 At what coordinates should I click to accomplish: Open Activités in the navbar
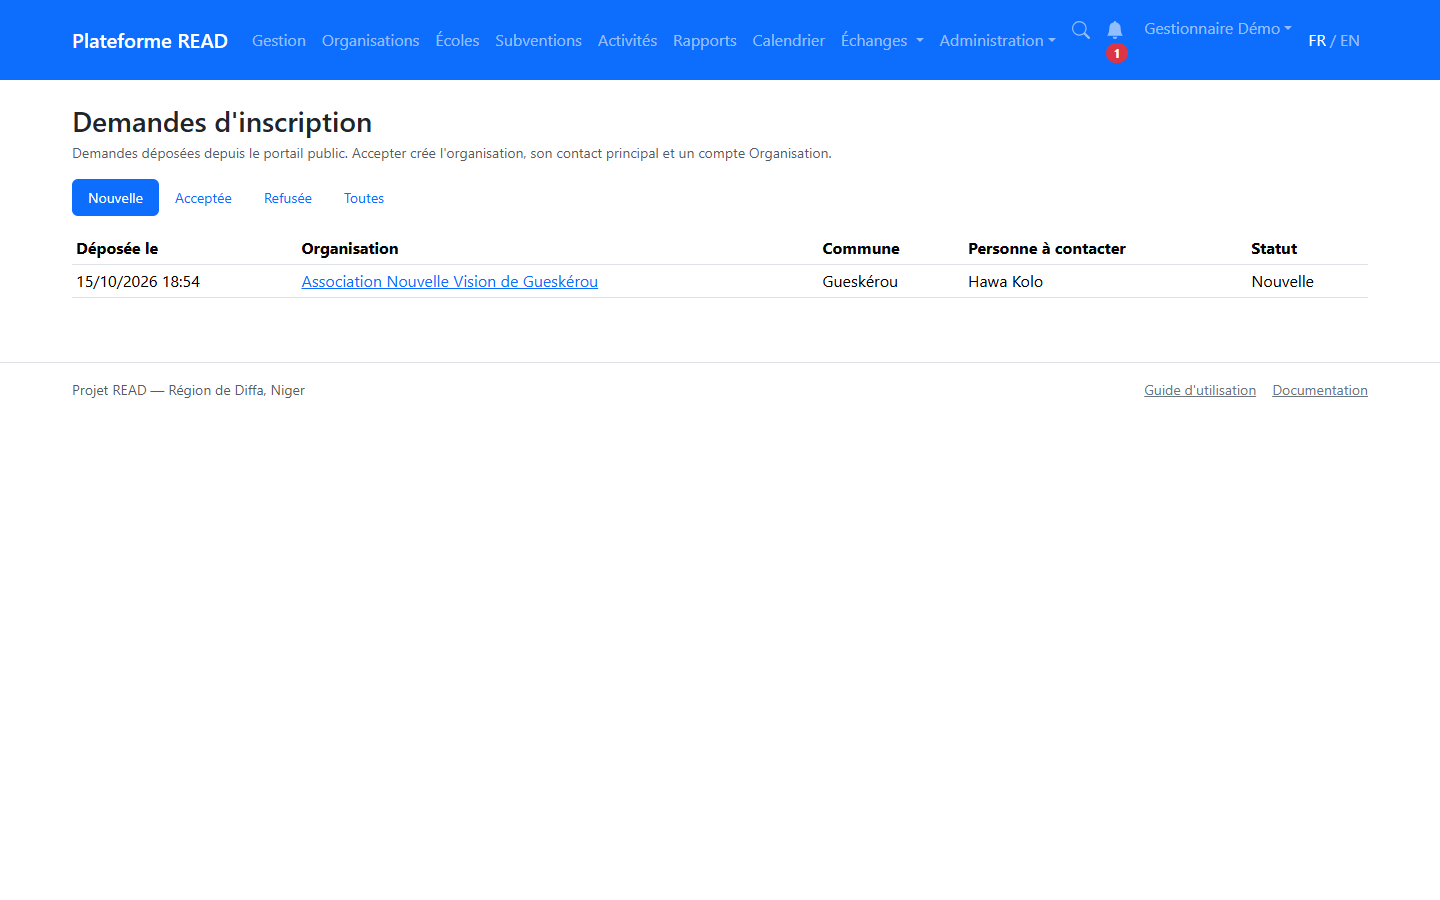click(x=627, y=41)
